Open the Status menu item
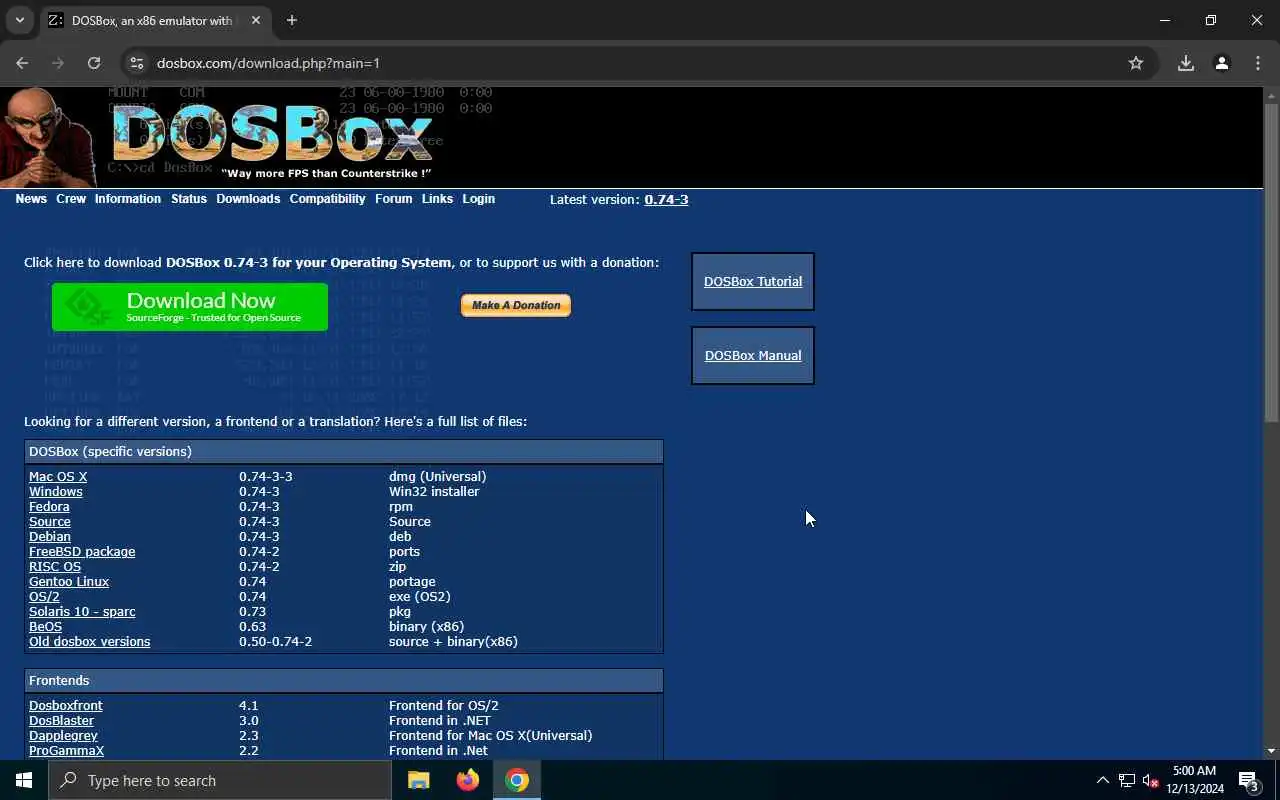 189,199
